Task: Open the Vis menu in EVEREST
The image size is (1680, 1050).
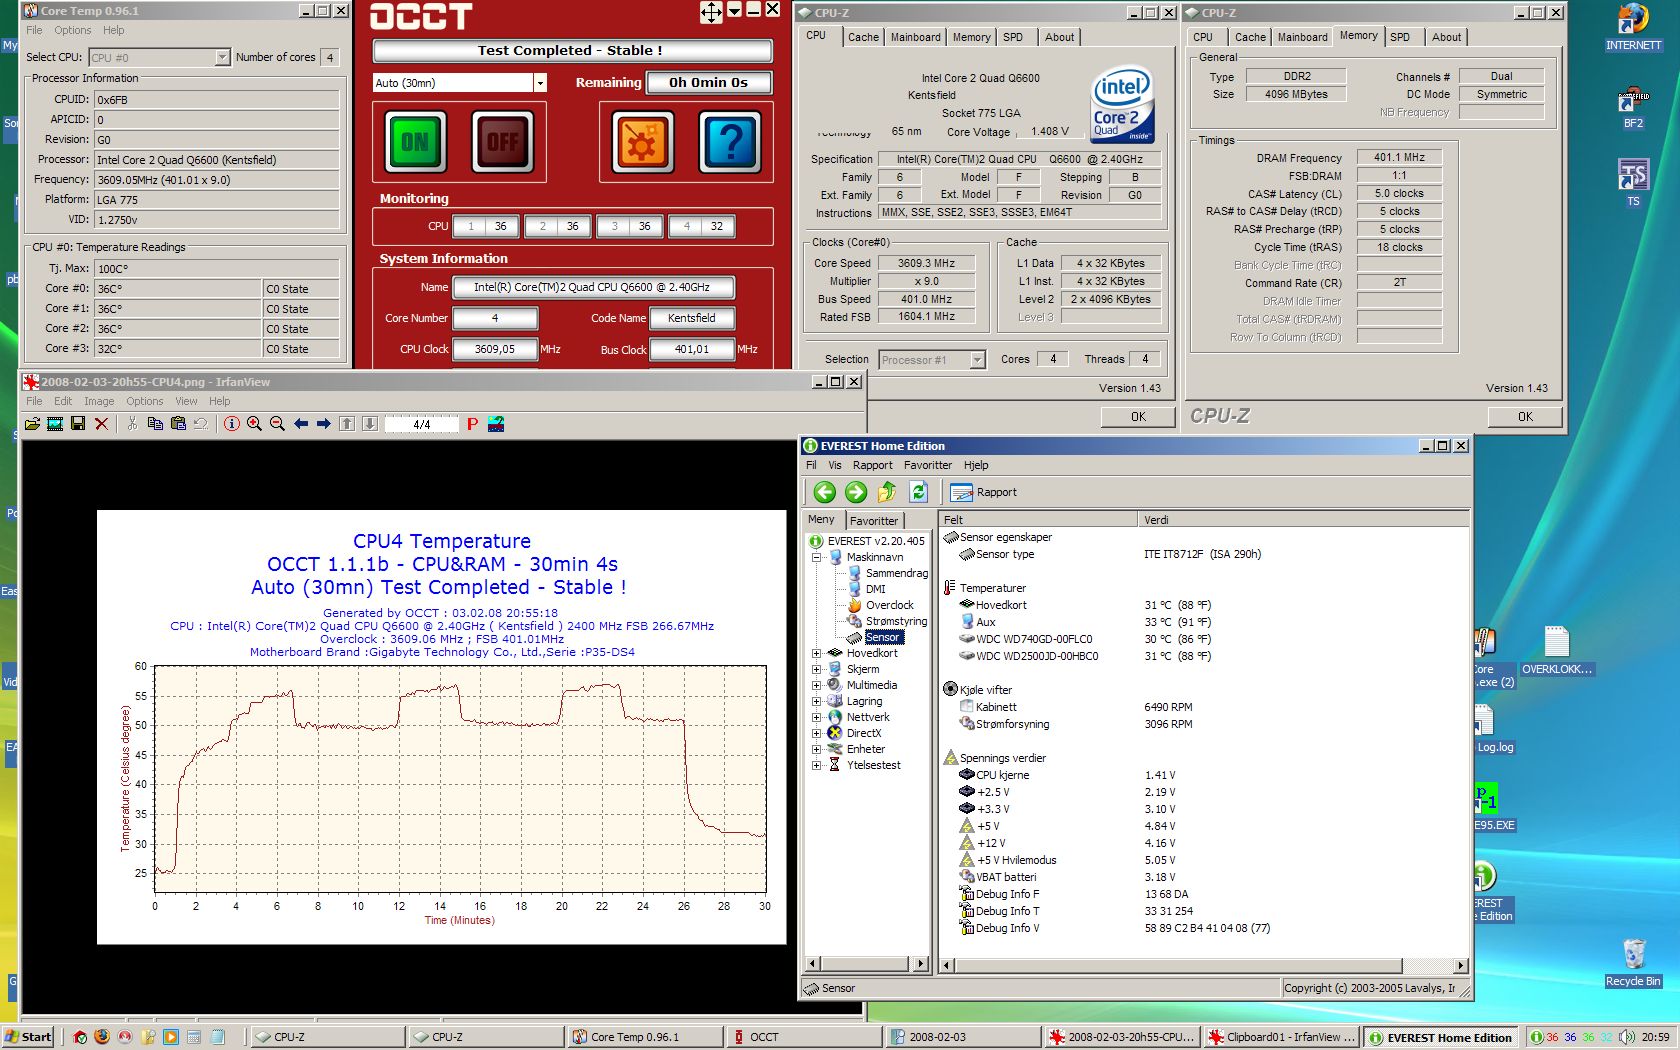Action: pyautogui.click(x=834, y=465)
